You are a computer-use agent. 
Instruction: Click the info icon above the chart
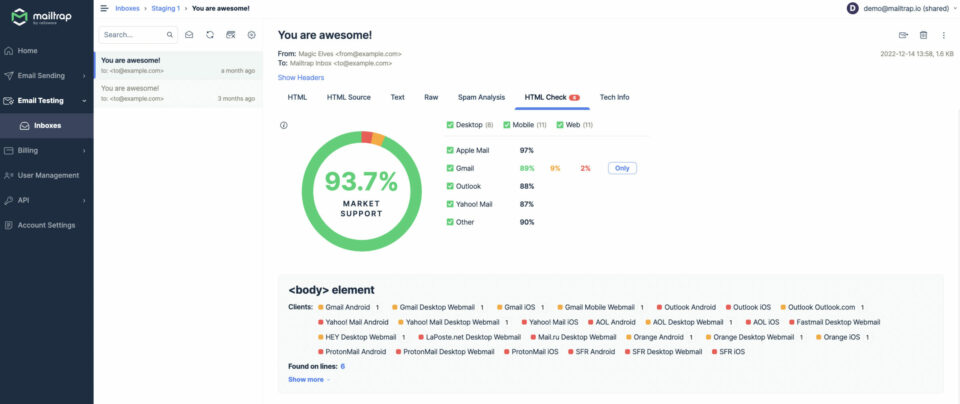(284, 125)
